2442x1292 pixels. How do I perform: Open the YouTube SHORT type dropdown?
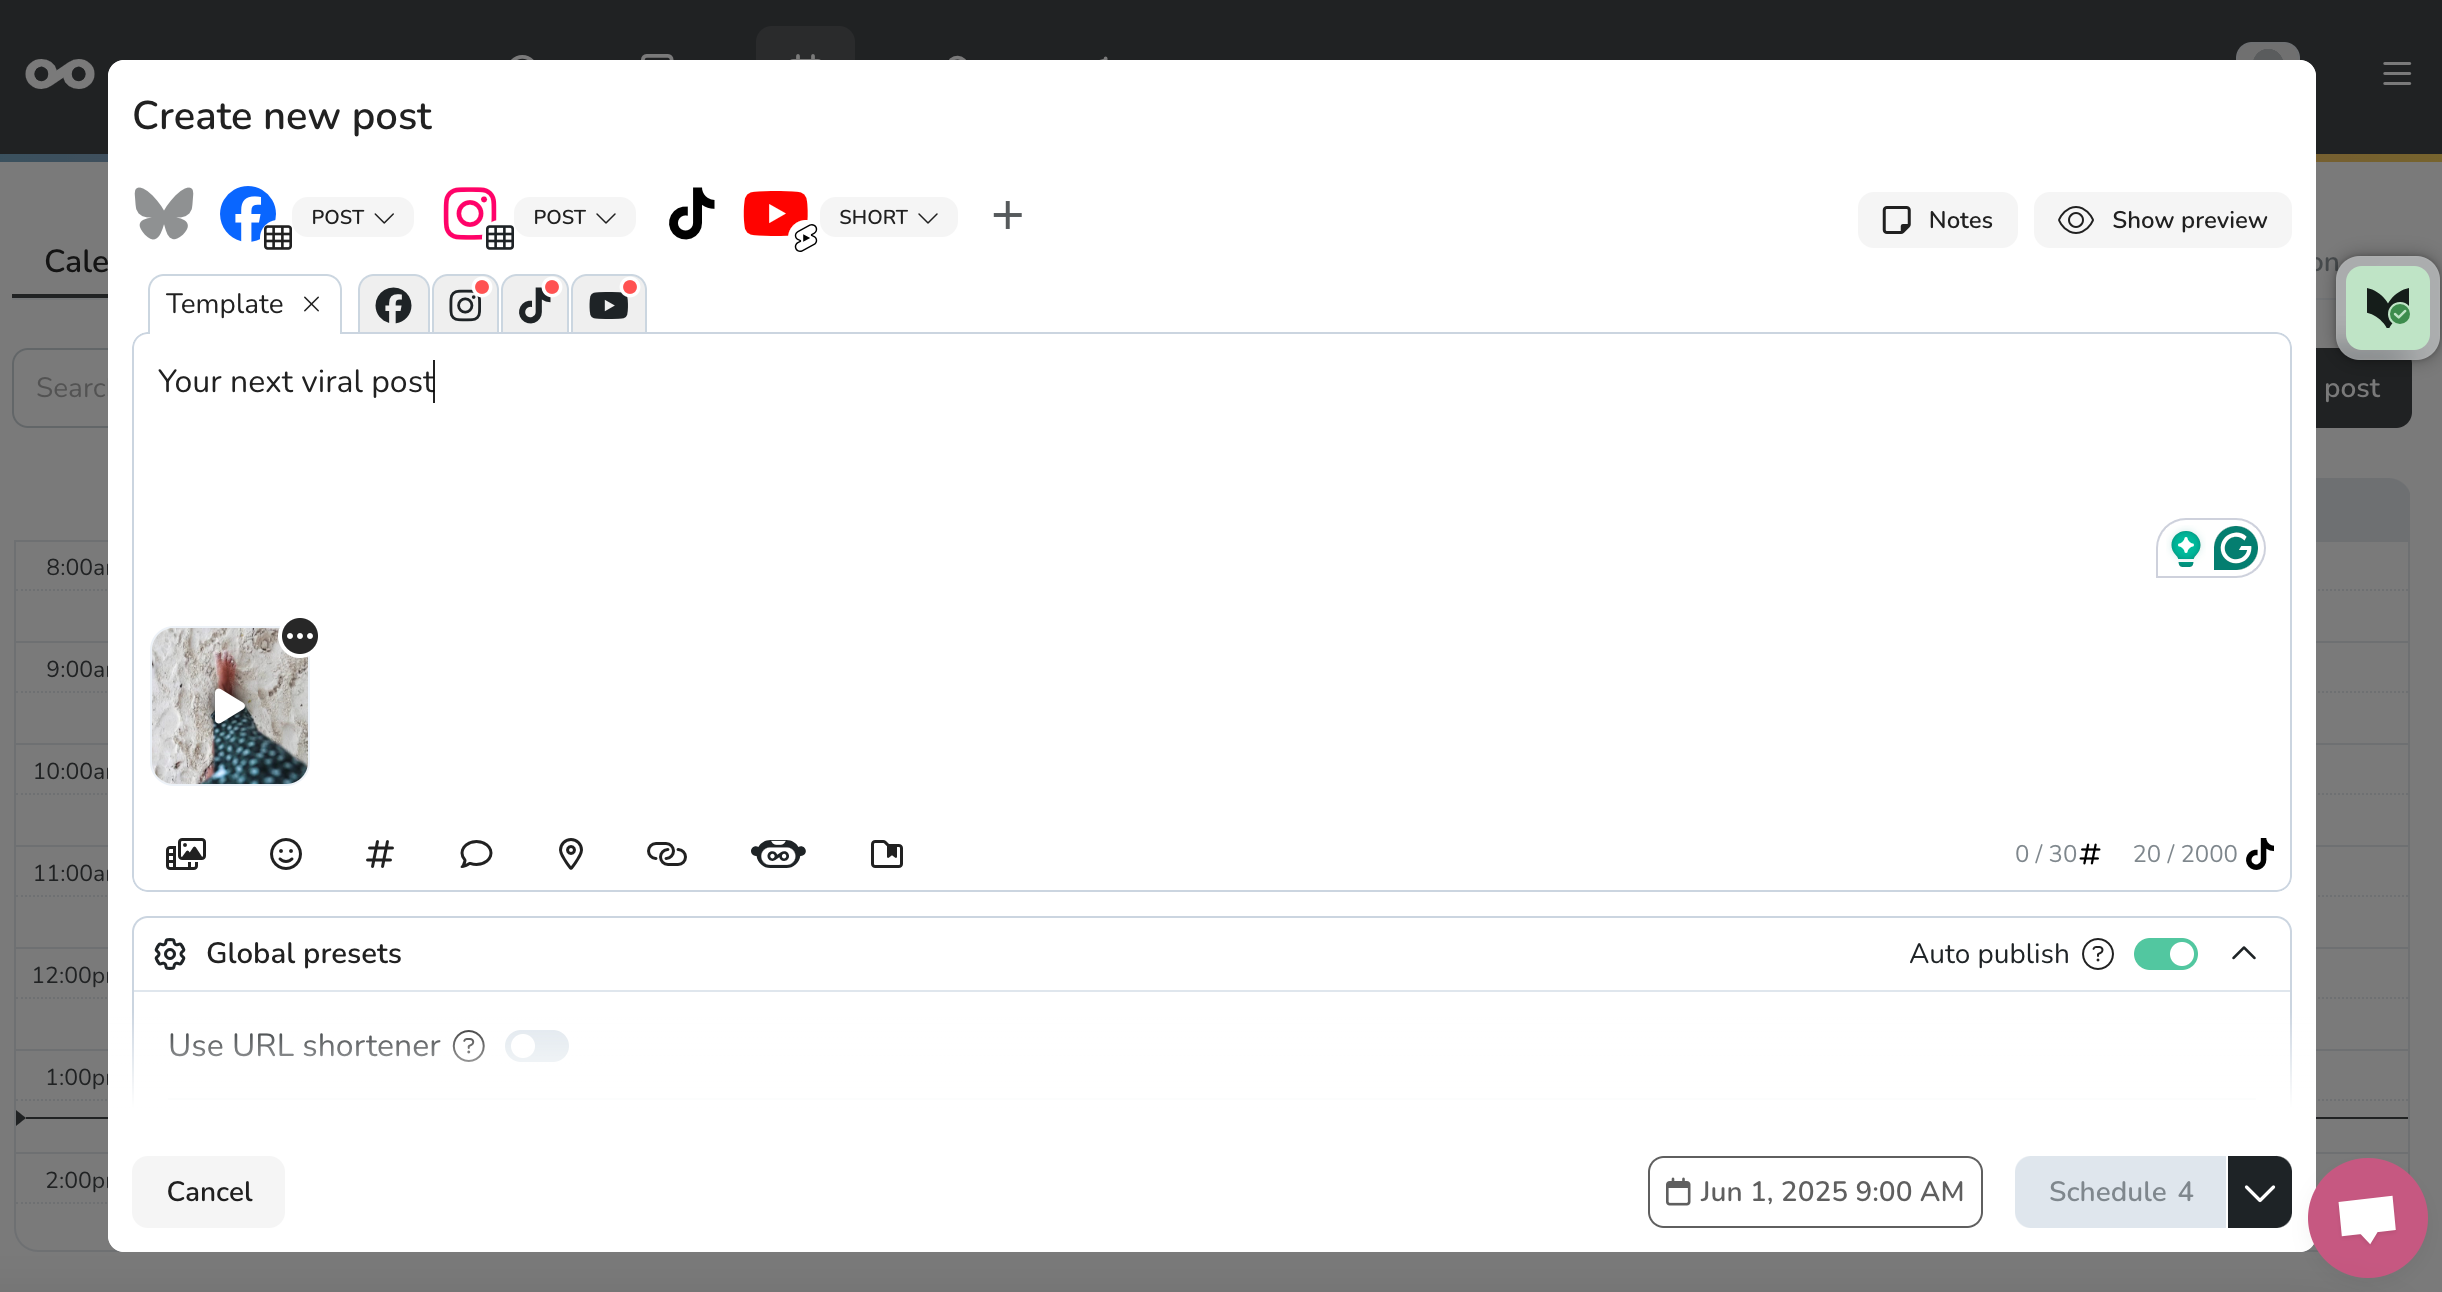click(889, 217)
